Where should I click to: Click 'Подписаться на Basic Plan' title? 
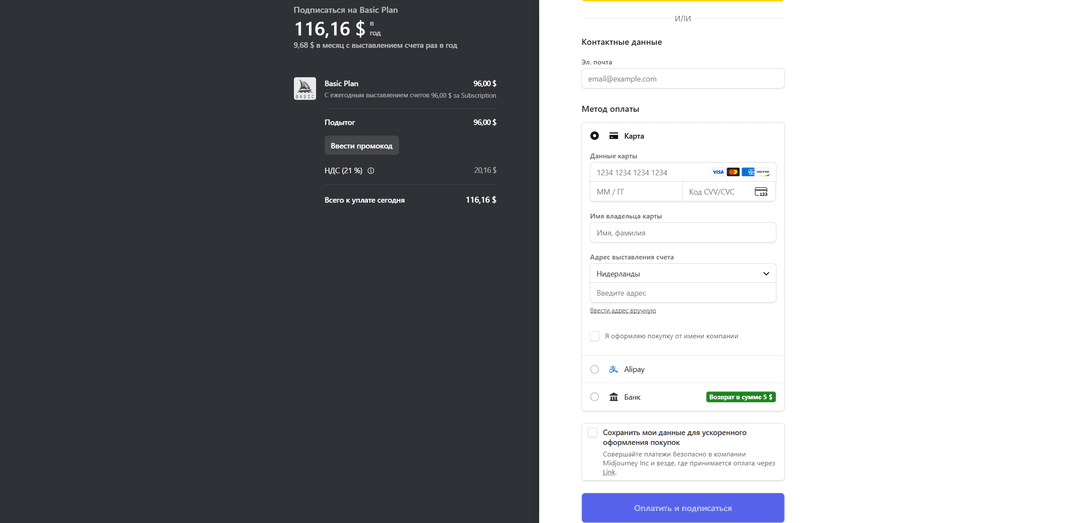click(346, 10)
